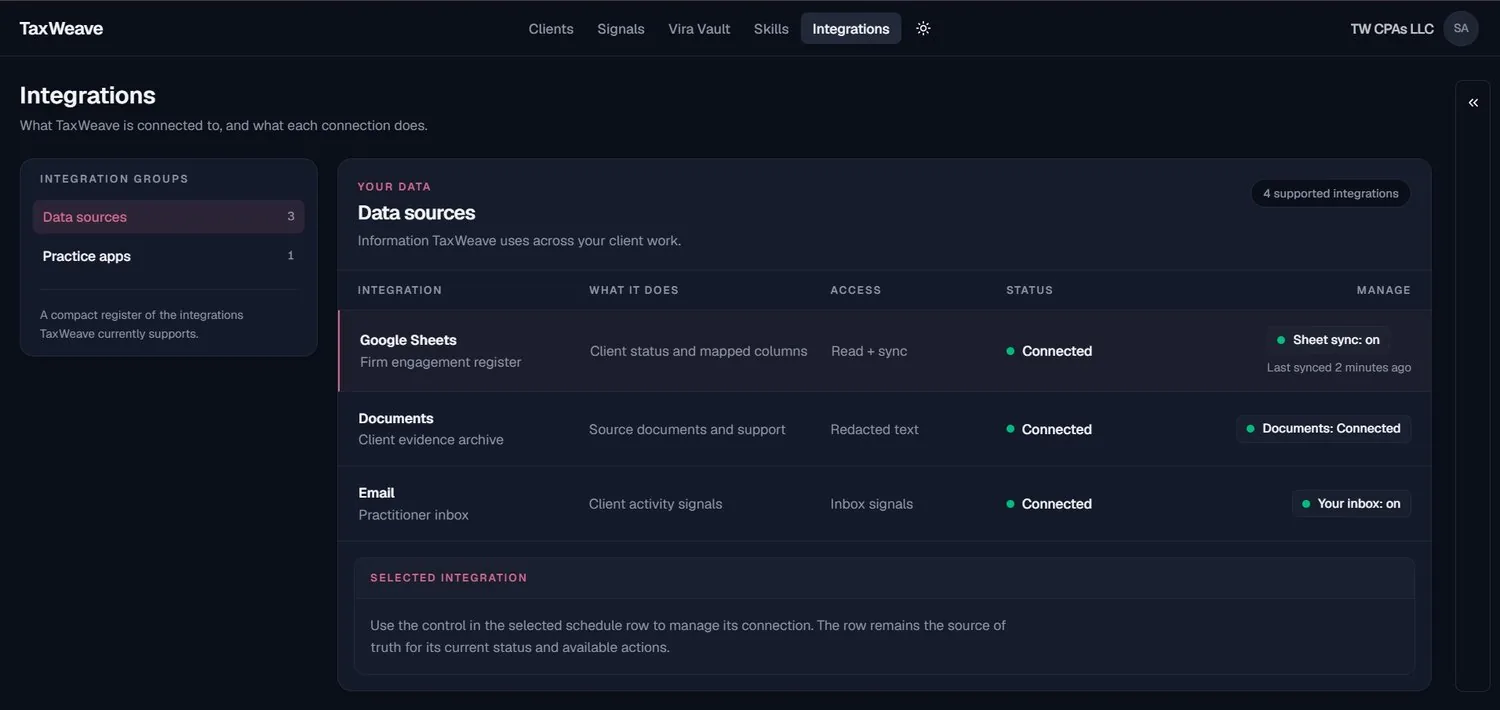Click the MANAGE column header
Image resolution: width=1500 pixels, height=710 pixels.
(1384, 290)
